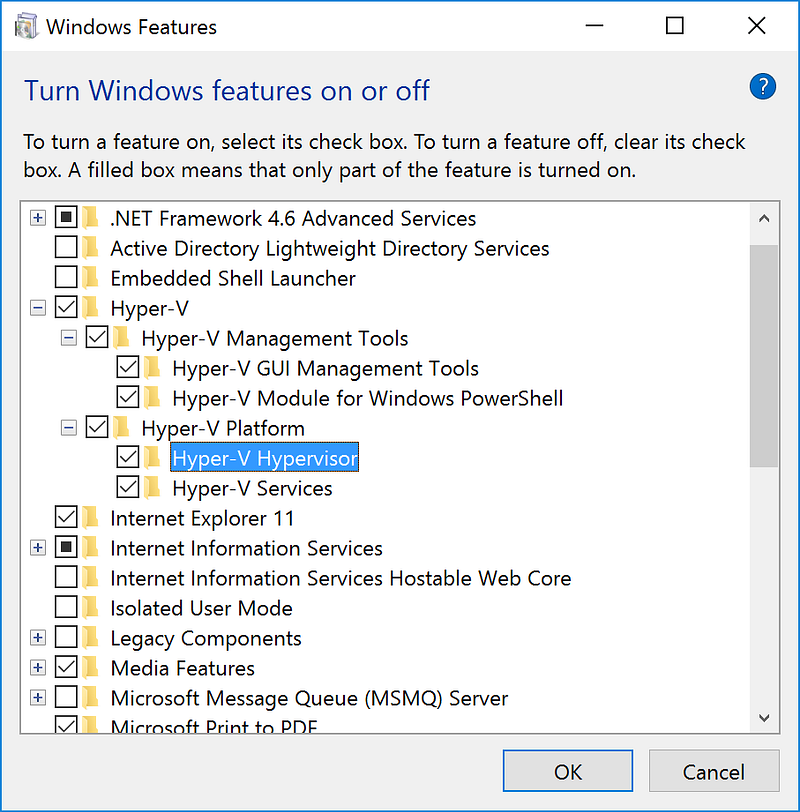Uncheck Hyper-V Management Tools checkbox
800x812 pixels.
click(x=97, y=338)
